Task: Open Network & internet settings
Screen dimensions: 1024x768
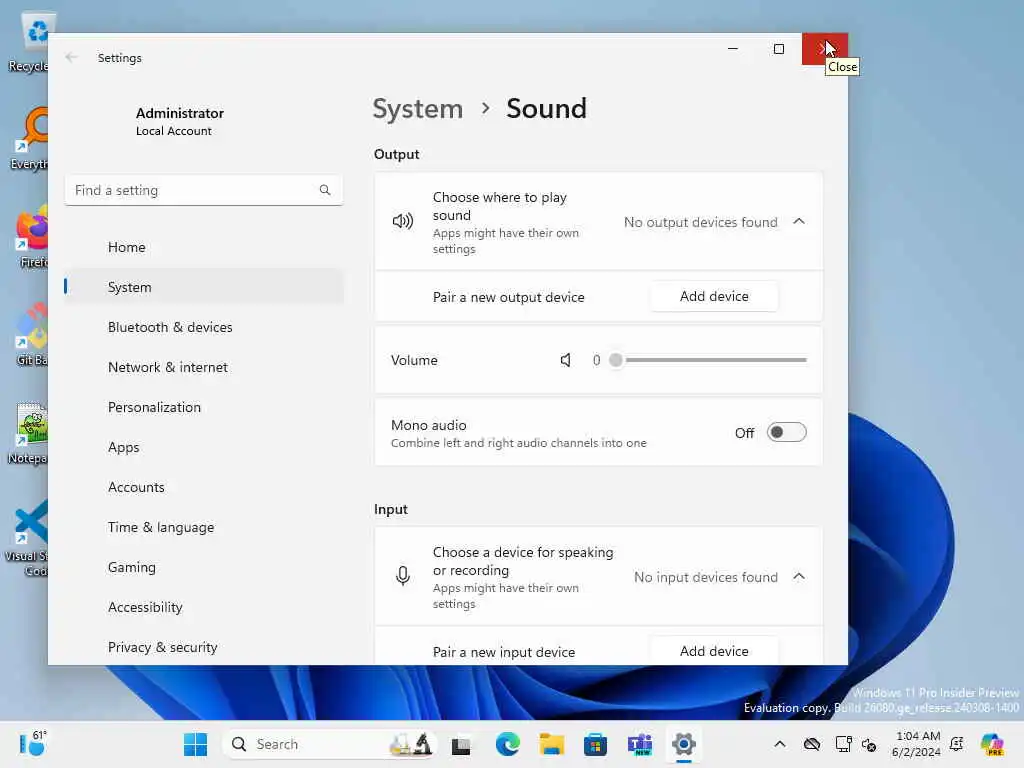Action: click(x=204, y=367)
